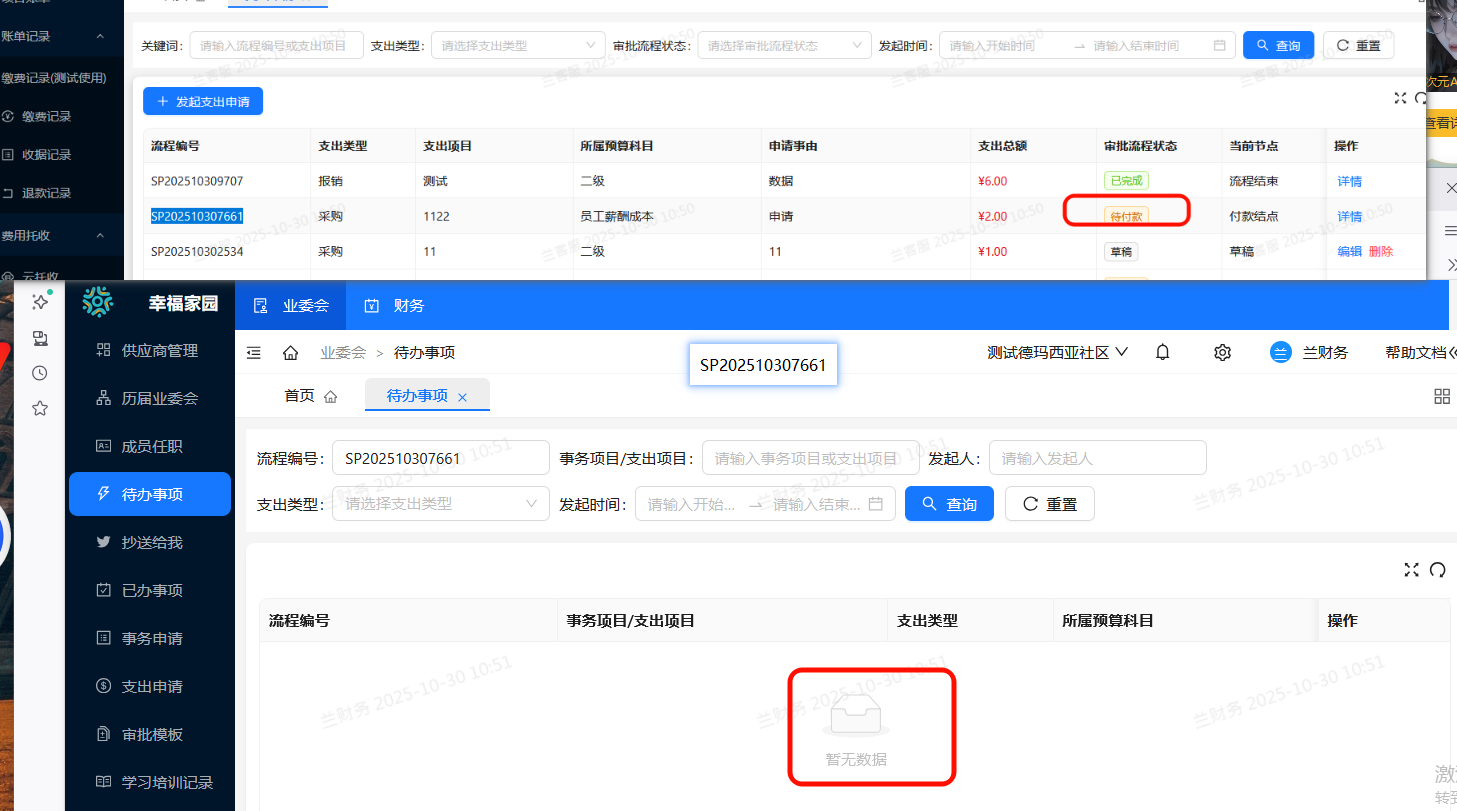The image size is (1457, 811).
Task: Open 支出申请 in the sidebar
Action: [x=151, y=686]
